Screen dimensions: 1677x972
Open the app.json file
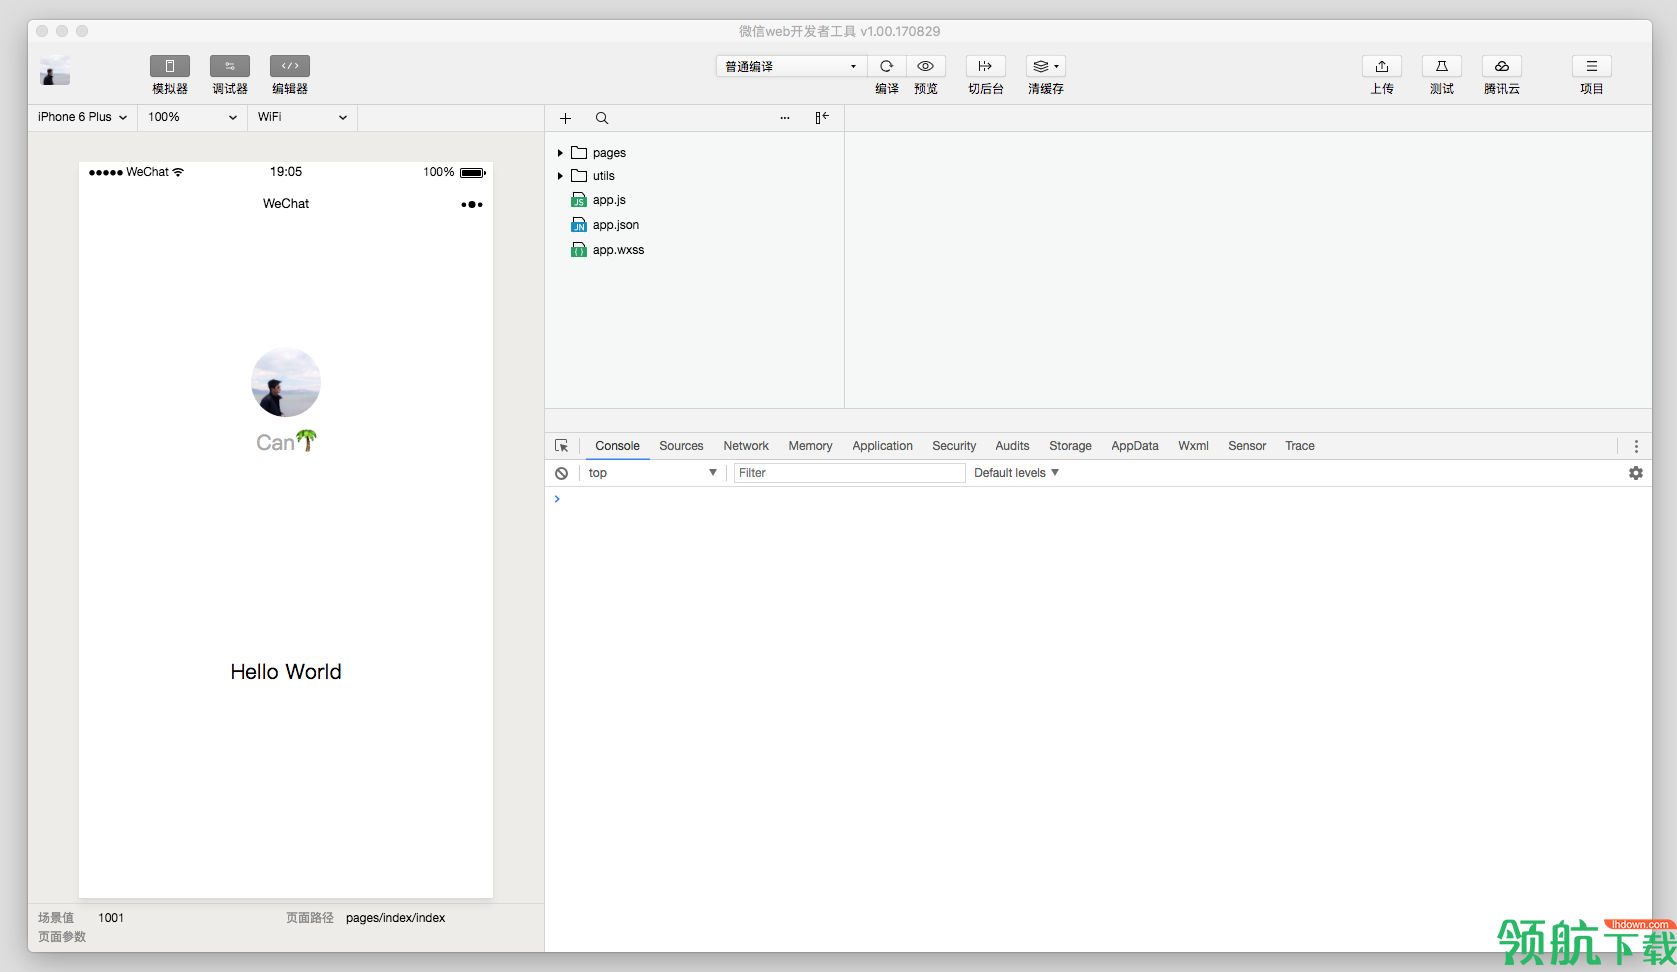click(616, 225)
